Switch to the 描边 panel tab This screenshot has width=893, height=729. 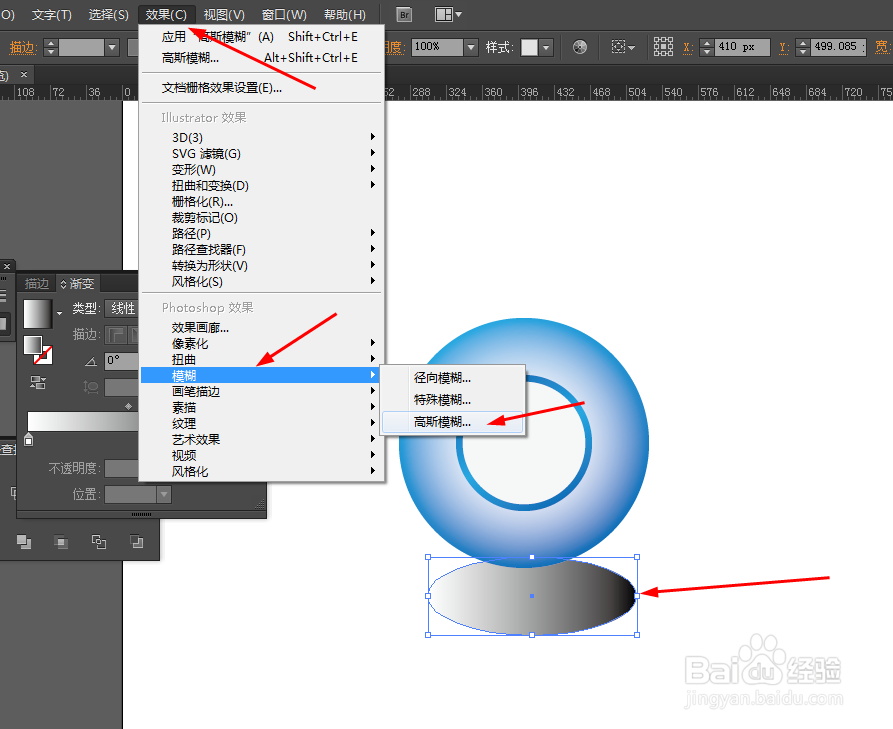[36, 284]
